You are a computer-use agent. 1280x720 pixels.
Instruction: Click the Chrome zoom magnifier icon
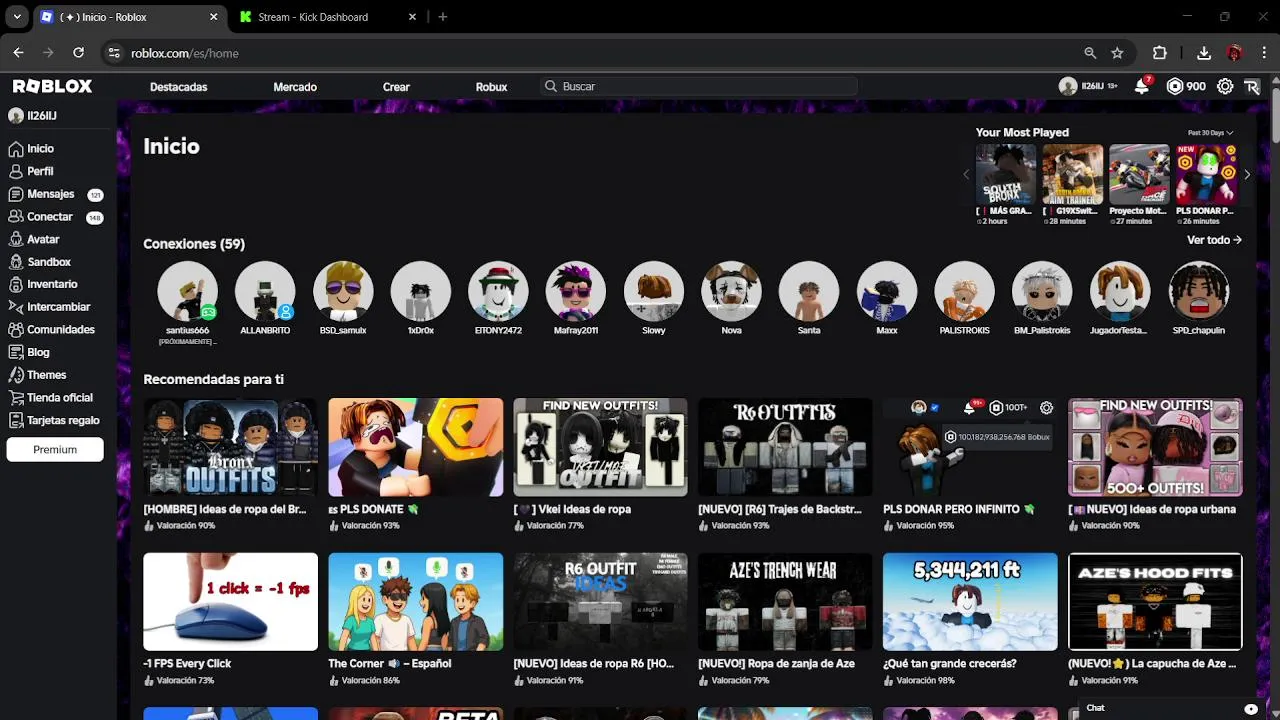(1090, 53)
